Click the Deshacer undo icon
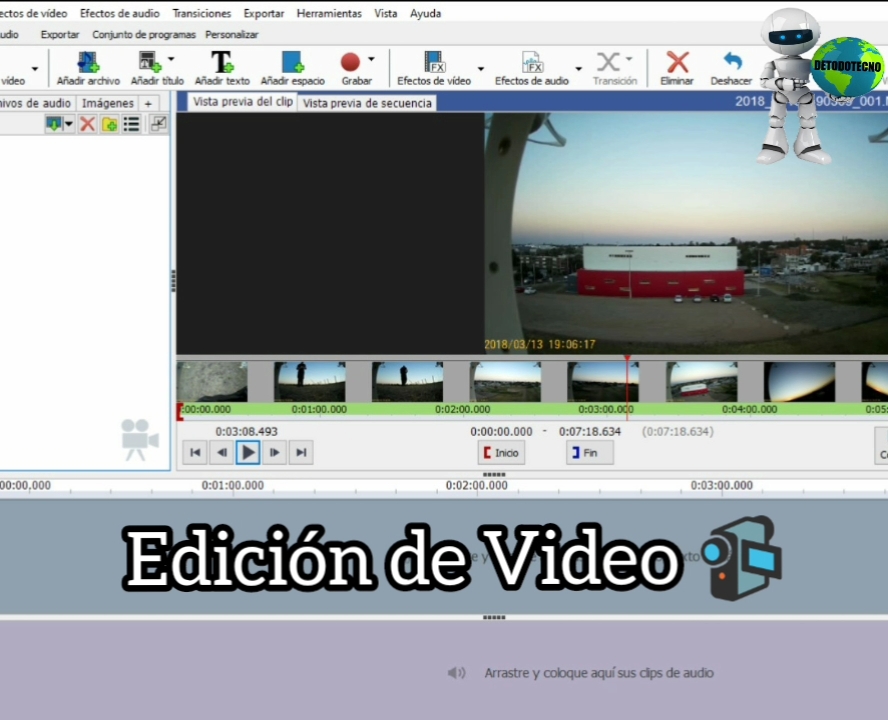This screenshot has width=888, height=720. click(730, 62)
